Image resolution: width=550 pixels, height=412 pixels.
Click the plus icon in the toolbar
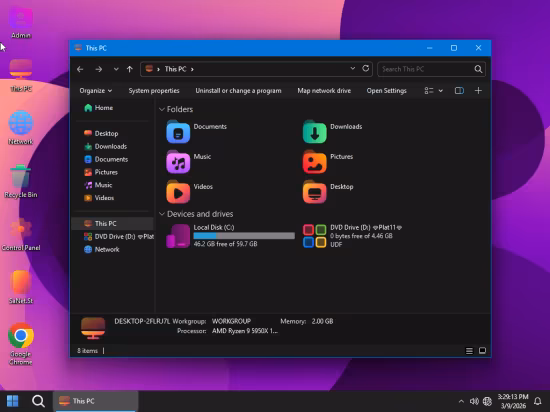coord(478,90)
